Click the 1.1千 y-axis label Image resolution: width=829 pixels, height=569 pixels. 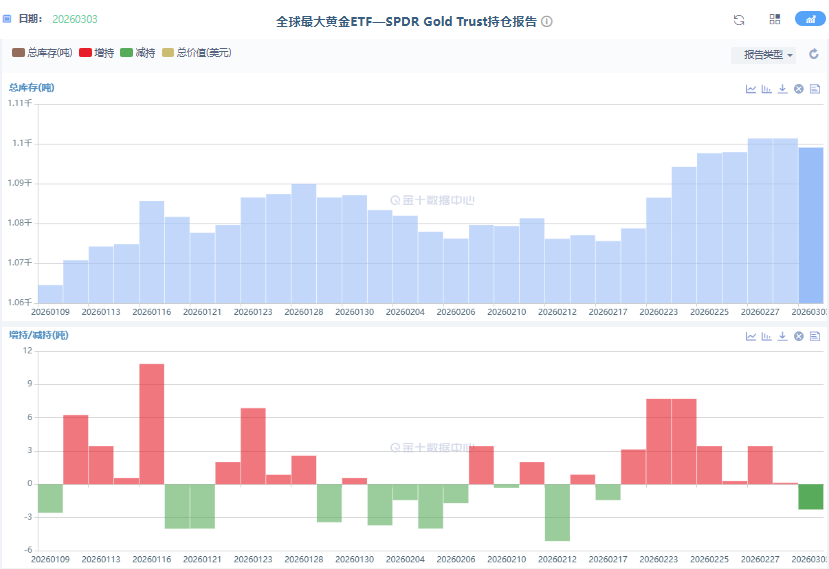pos(22,143)
